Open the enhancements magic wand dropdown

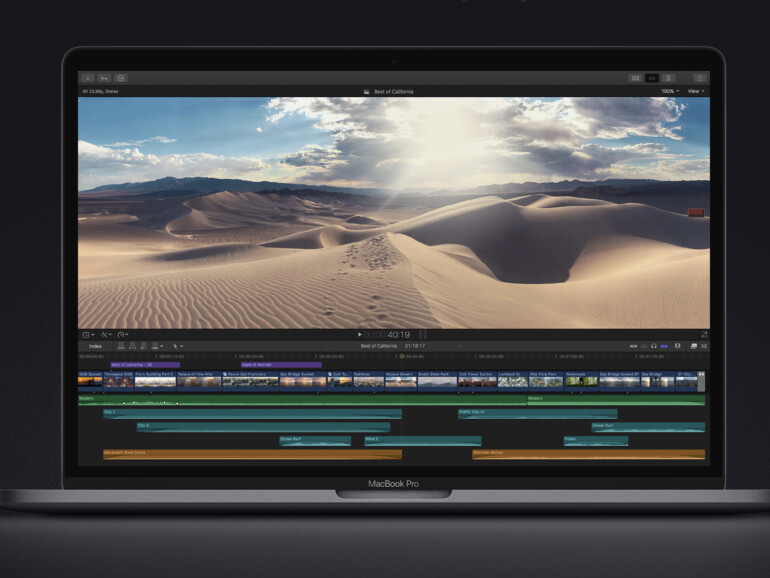106,335
